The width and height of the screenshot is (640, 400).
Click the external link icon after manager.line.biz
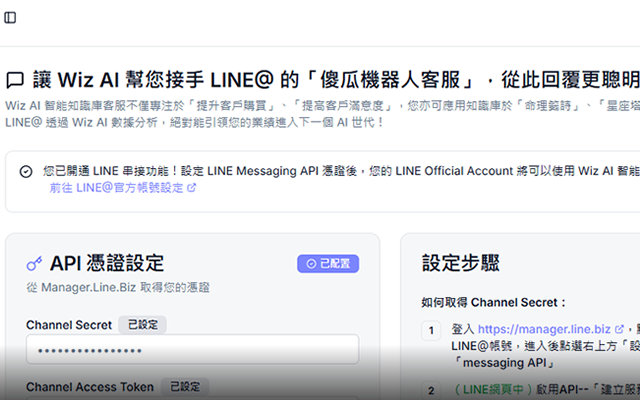click(x=619, y=328)
